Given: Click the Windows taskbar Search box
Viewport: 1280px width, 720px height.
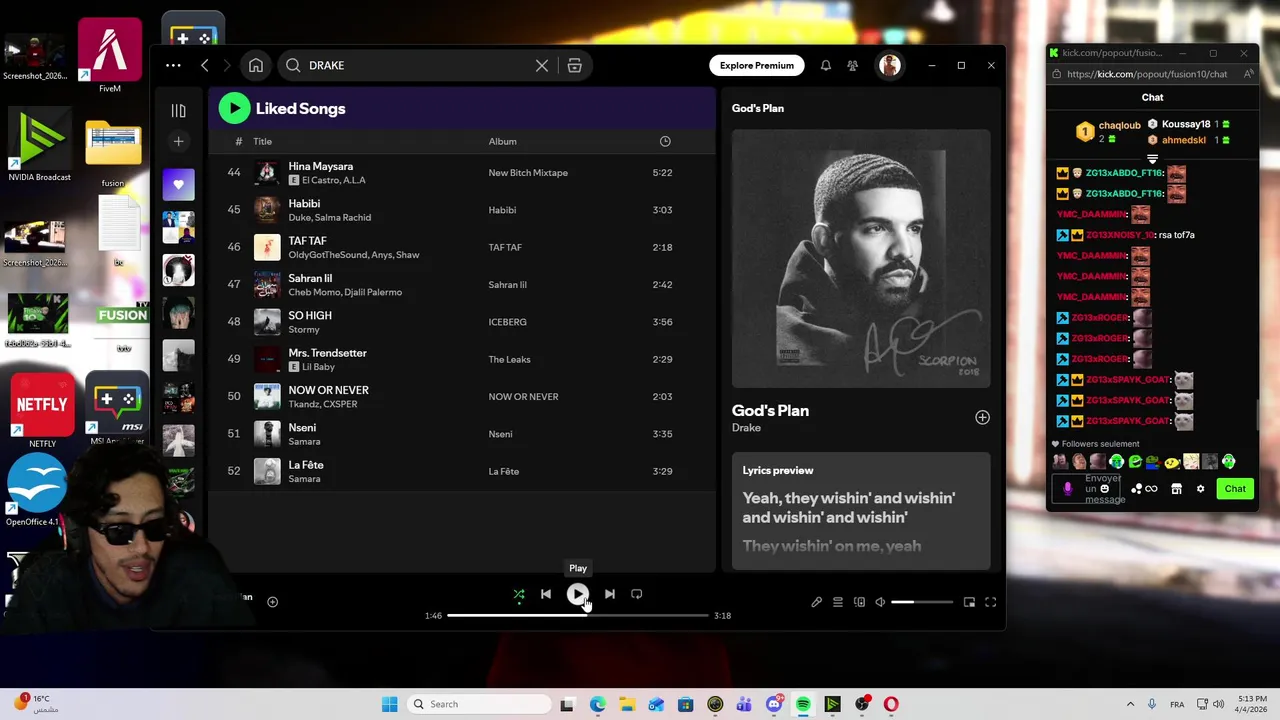Looking at the screenshot, I should [x=480, y=704].
